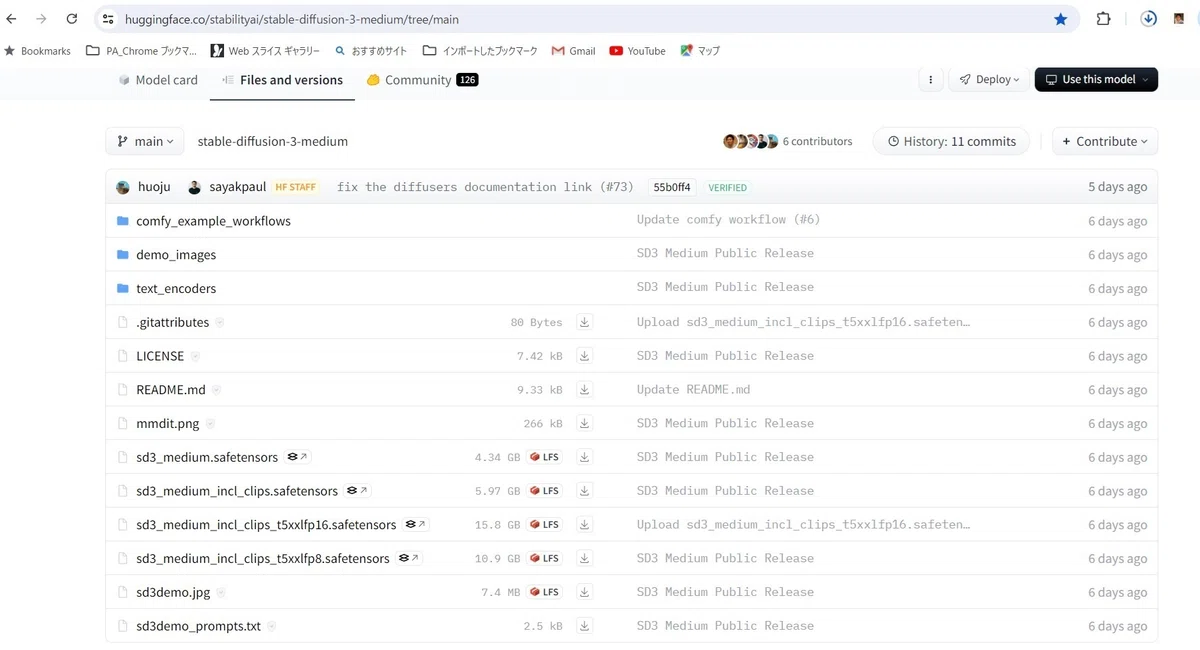Click the LFS badge for sd3demo.jpg
This screenshot has width=1200, height=650.
(545, 592)
